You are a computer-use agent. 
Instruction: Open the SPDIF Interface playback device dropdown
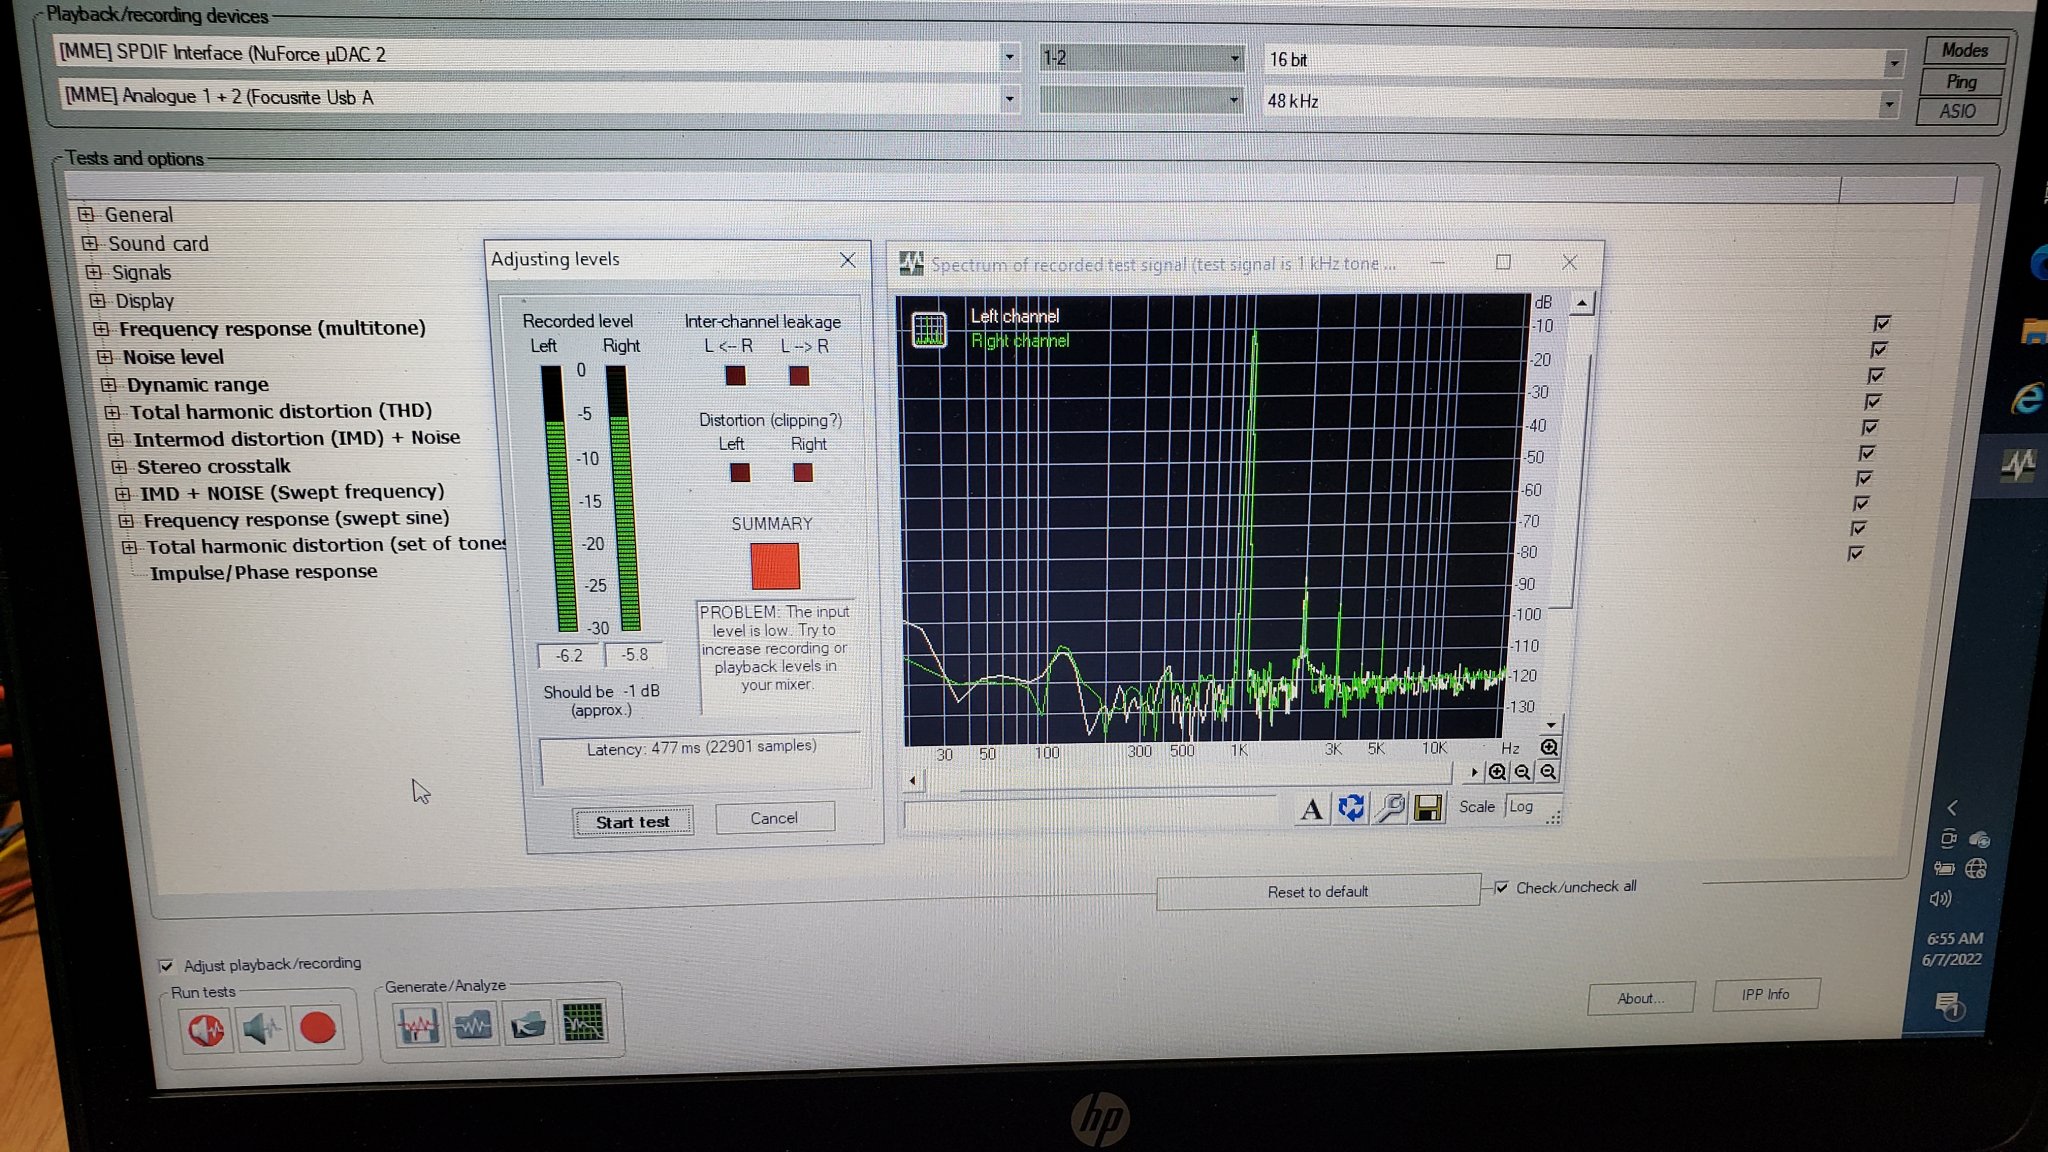click(1009, 57)
